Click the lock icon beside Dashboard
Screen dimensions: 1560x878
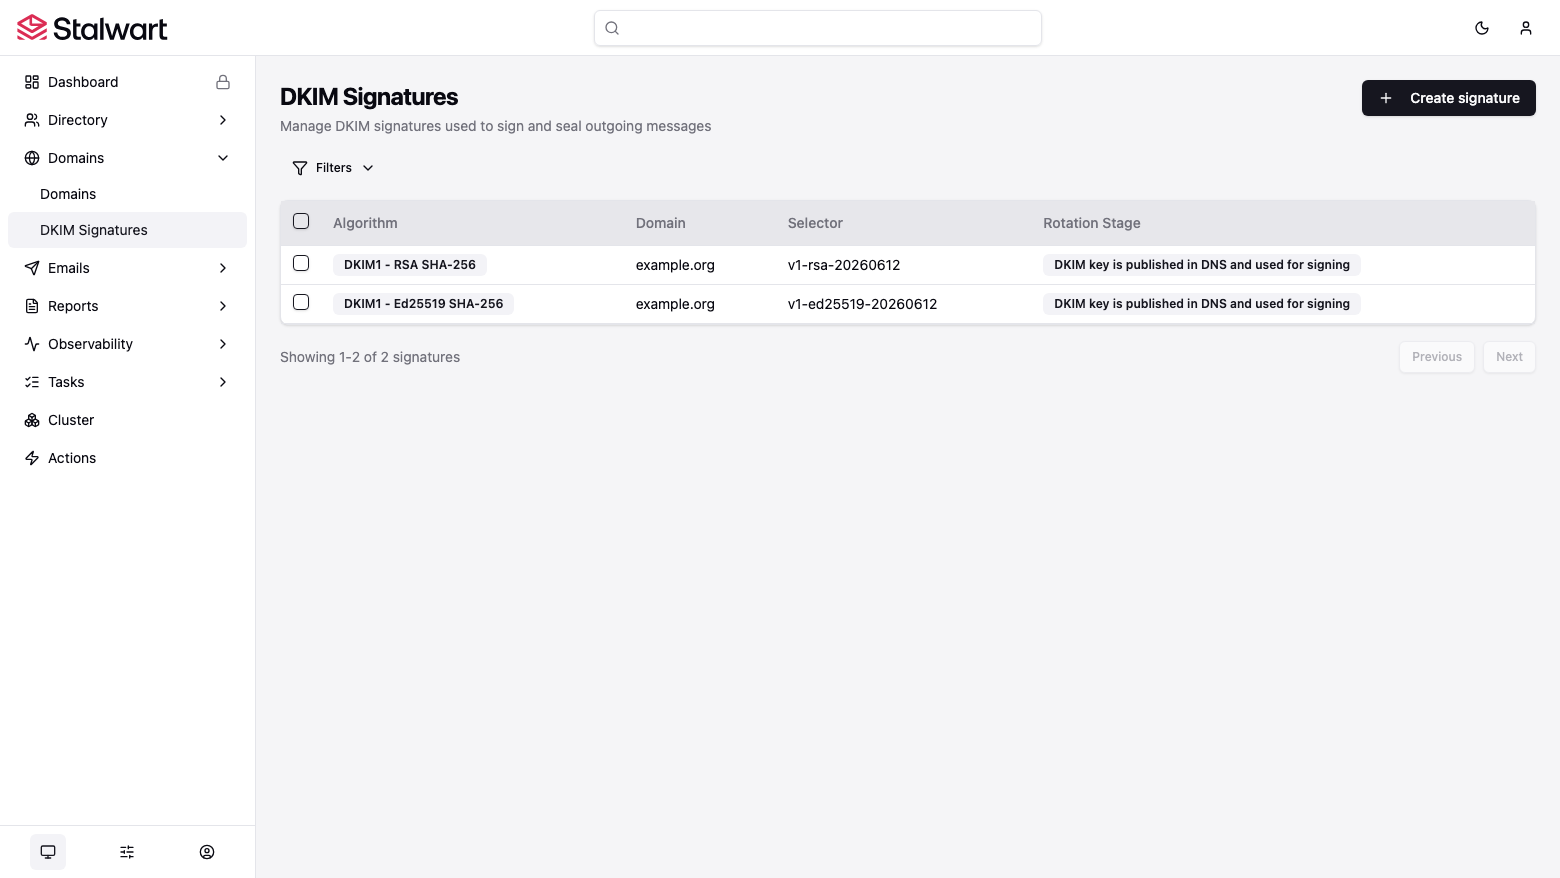pos(223,82)
